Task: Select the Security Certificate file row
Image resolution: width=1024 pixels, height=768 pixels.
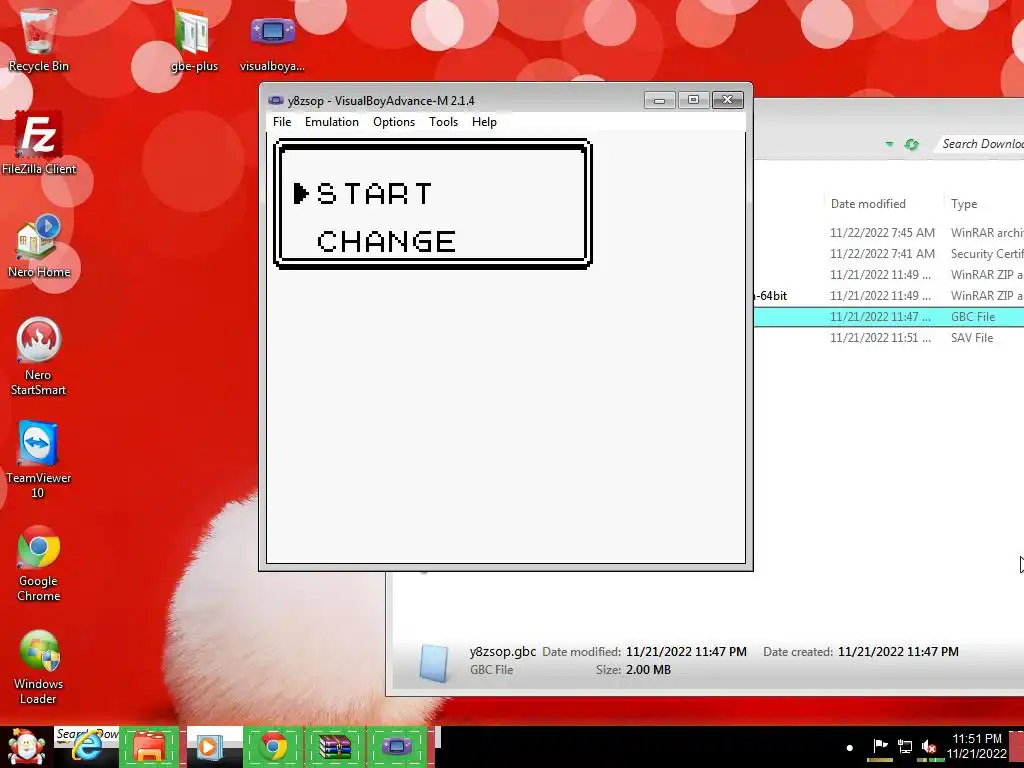Action: click(x=888, y=253)
